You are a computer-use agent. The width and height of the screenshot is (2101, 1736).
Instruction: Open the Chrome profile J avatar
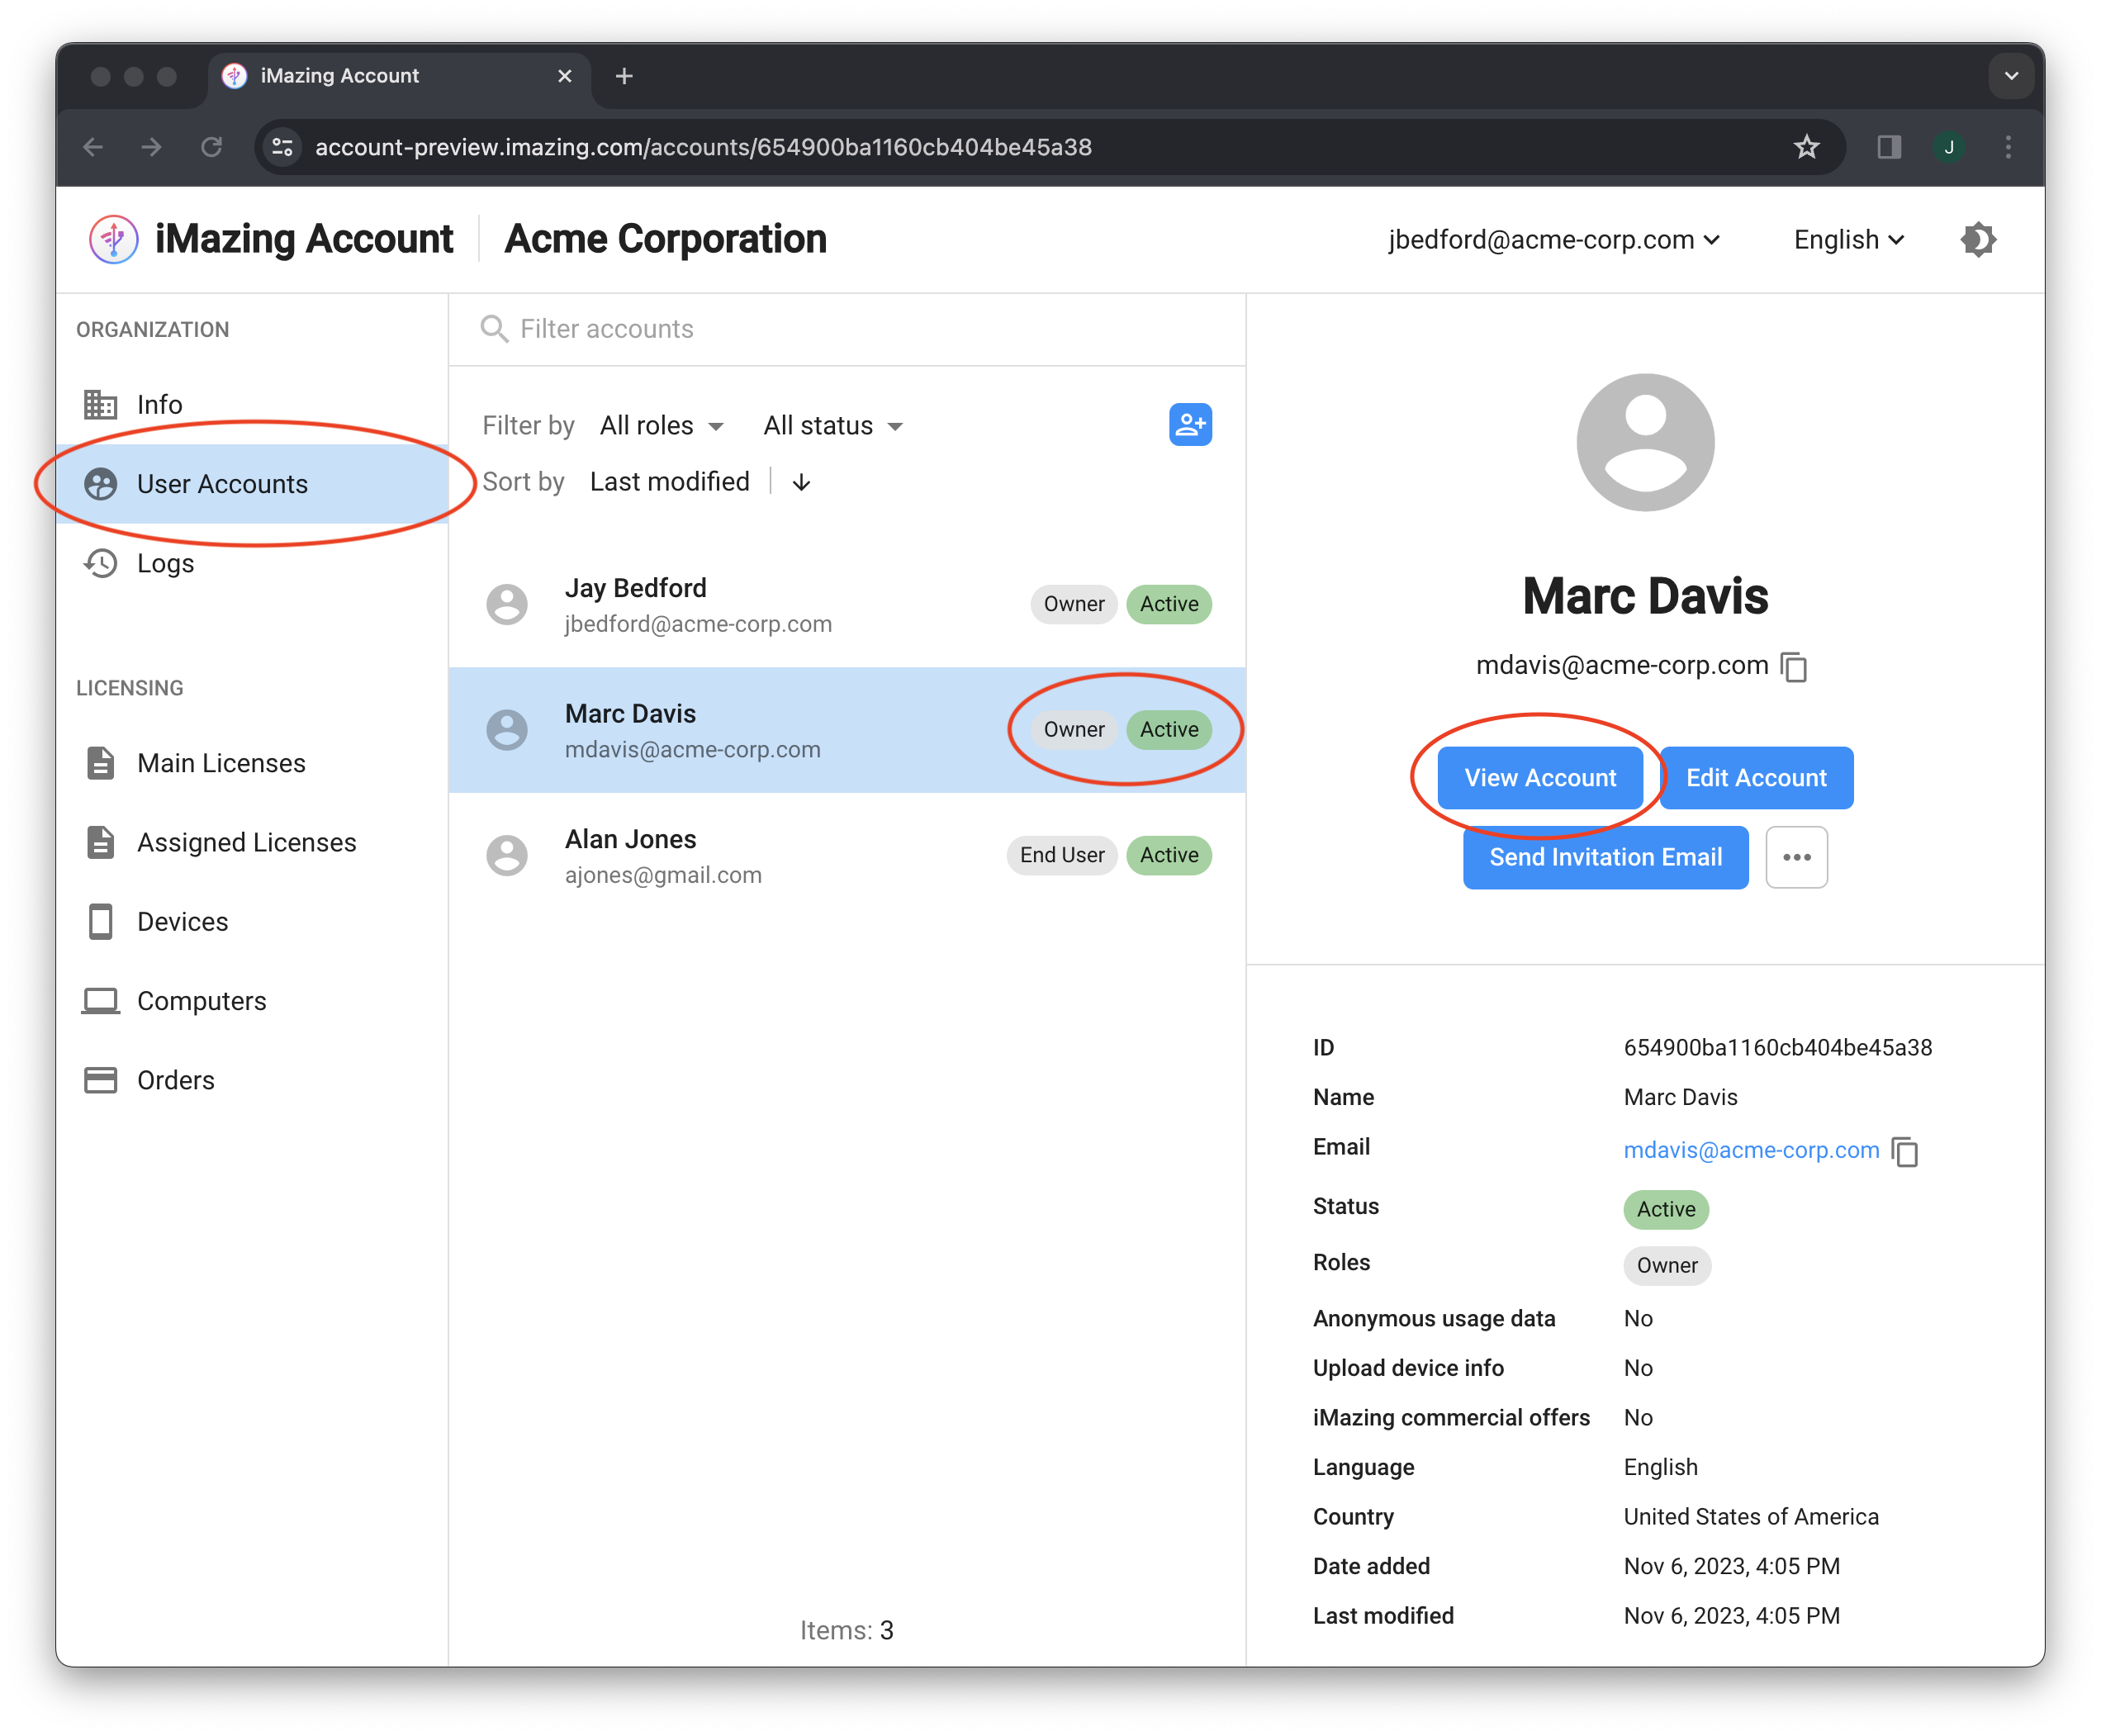click(1948, 147)
